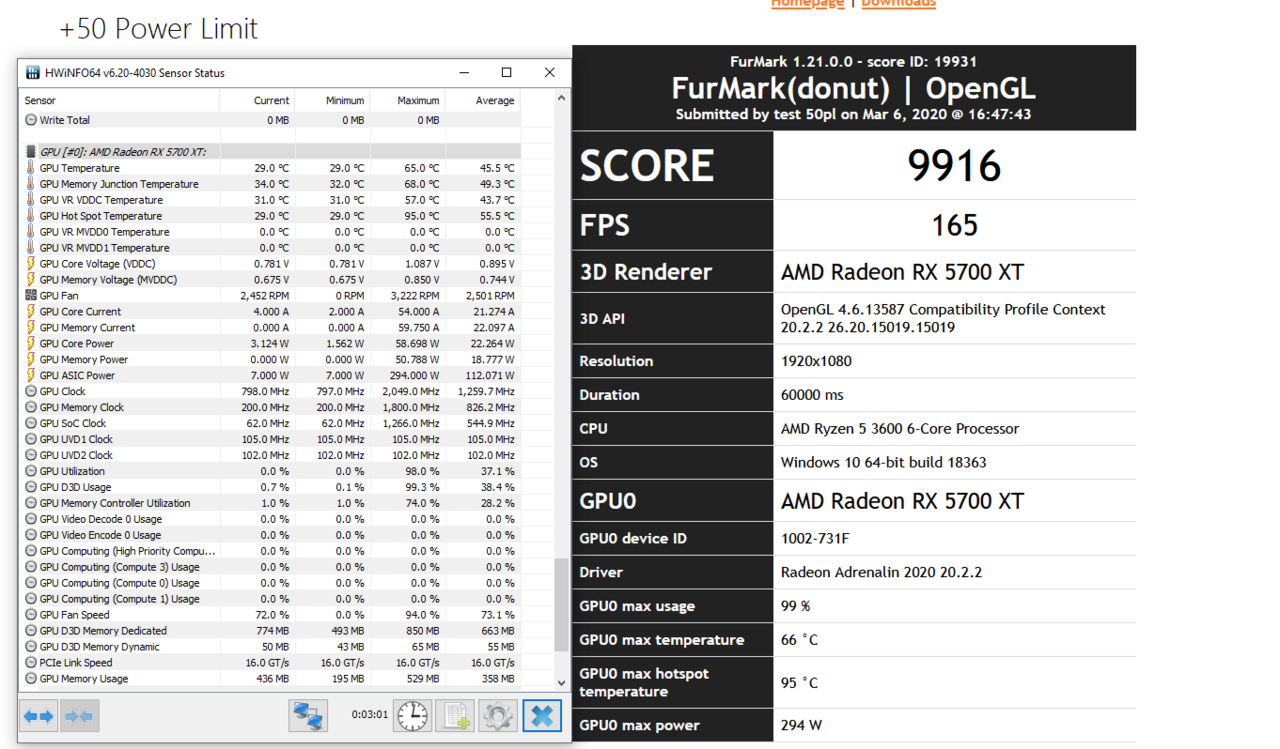This screenshot has width=1280, height=749.
Task: Click the thermometer icon for GPU Temperature
Action: coord(31,168)
